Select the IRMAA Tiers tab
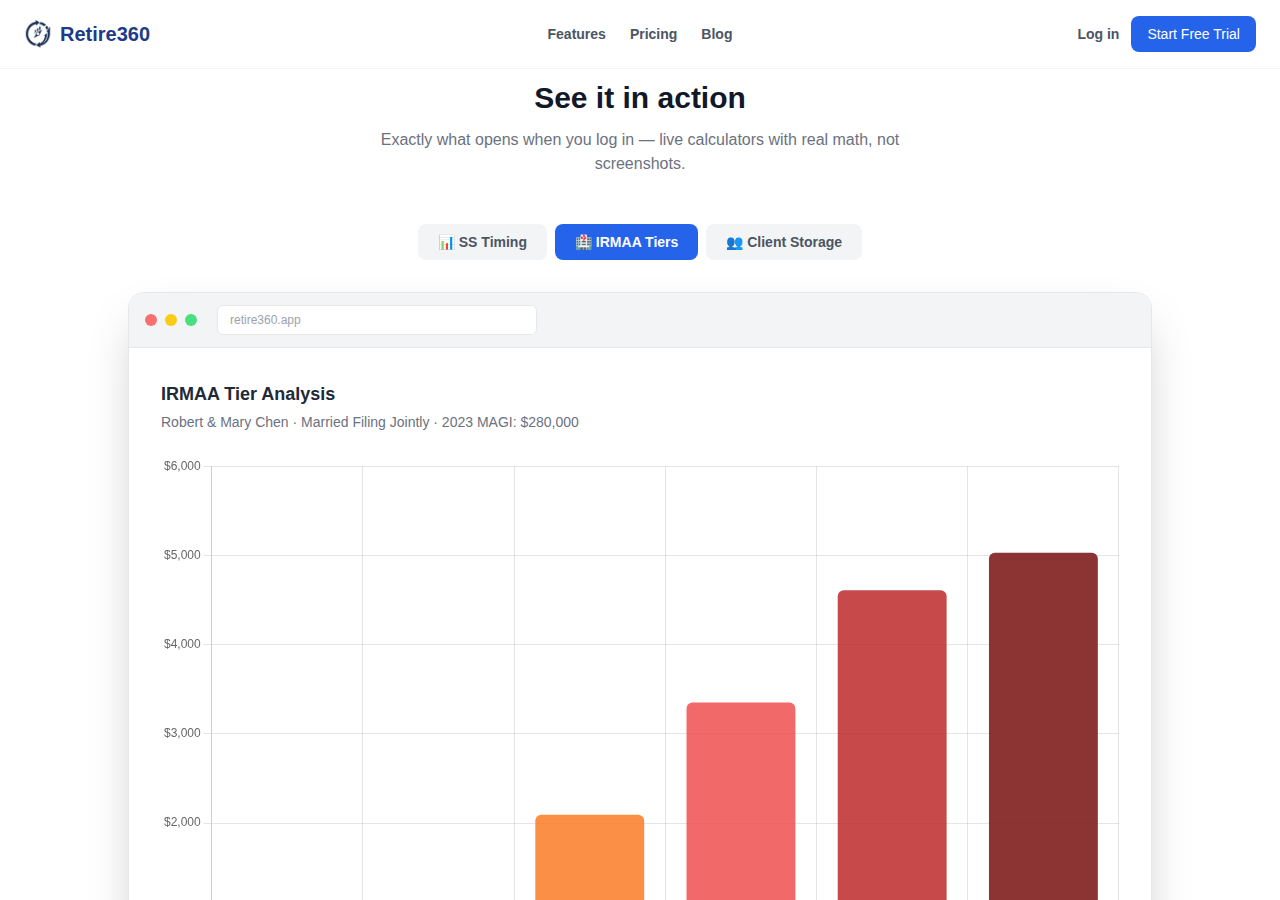The width and height of the screenshot is (1280, 900). tap(626, 242)
